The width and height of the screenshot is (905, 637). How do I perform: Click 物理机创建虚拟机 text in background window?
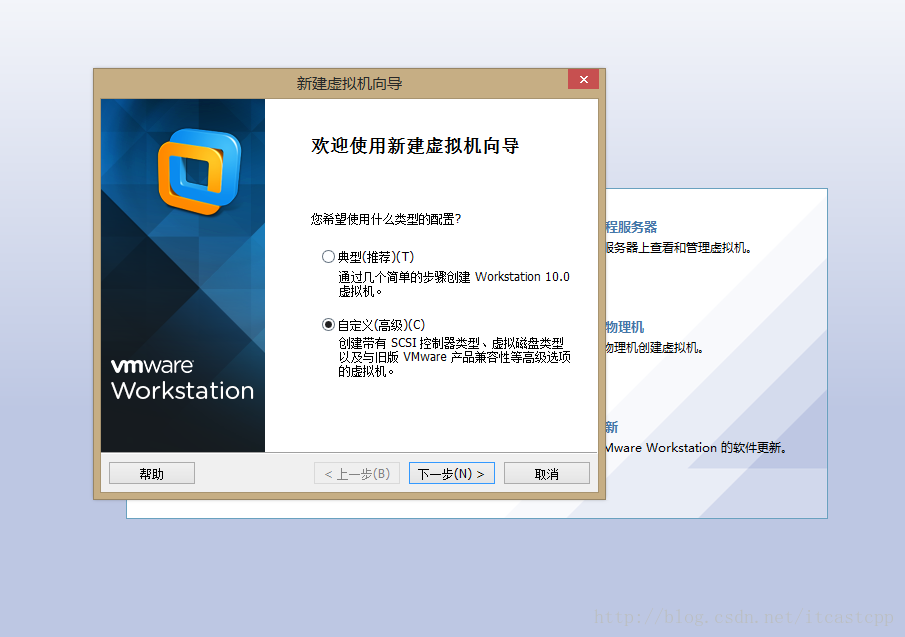(654, 347)
